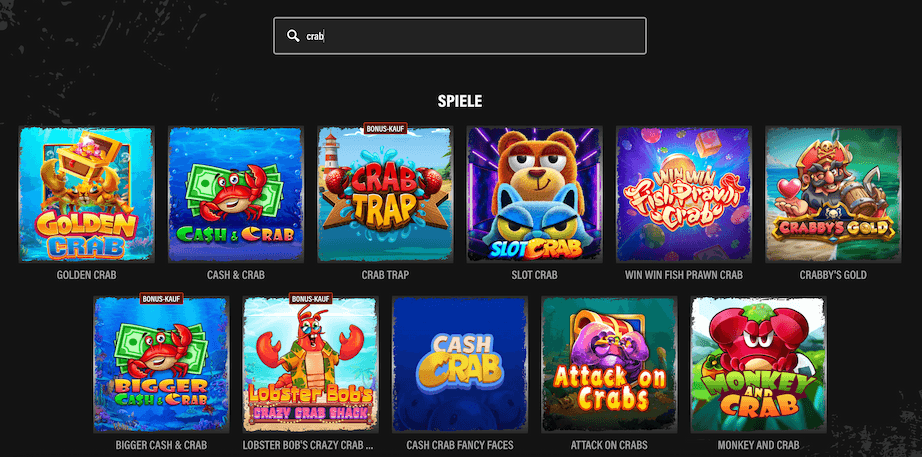Click the 'SLOT CRAB' title text
922x457 pixels.
pos(535,275)
